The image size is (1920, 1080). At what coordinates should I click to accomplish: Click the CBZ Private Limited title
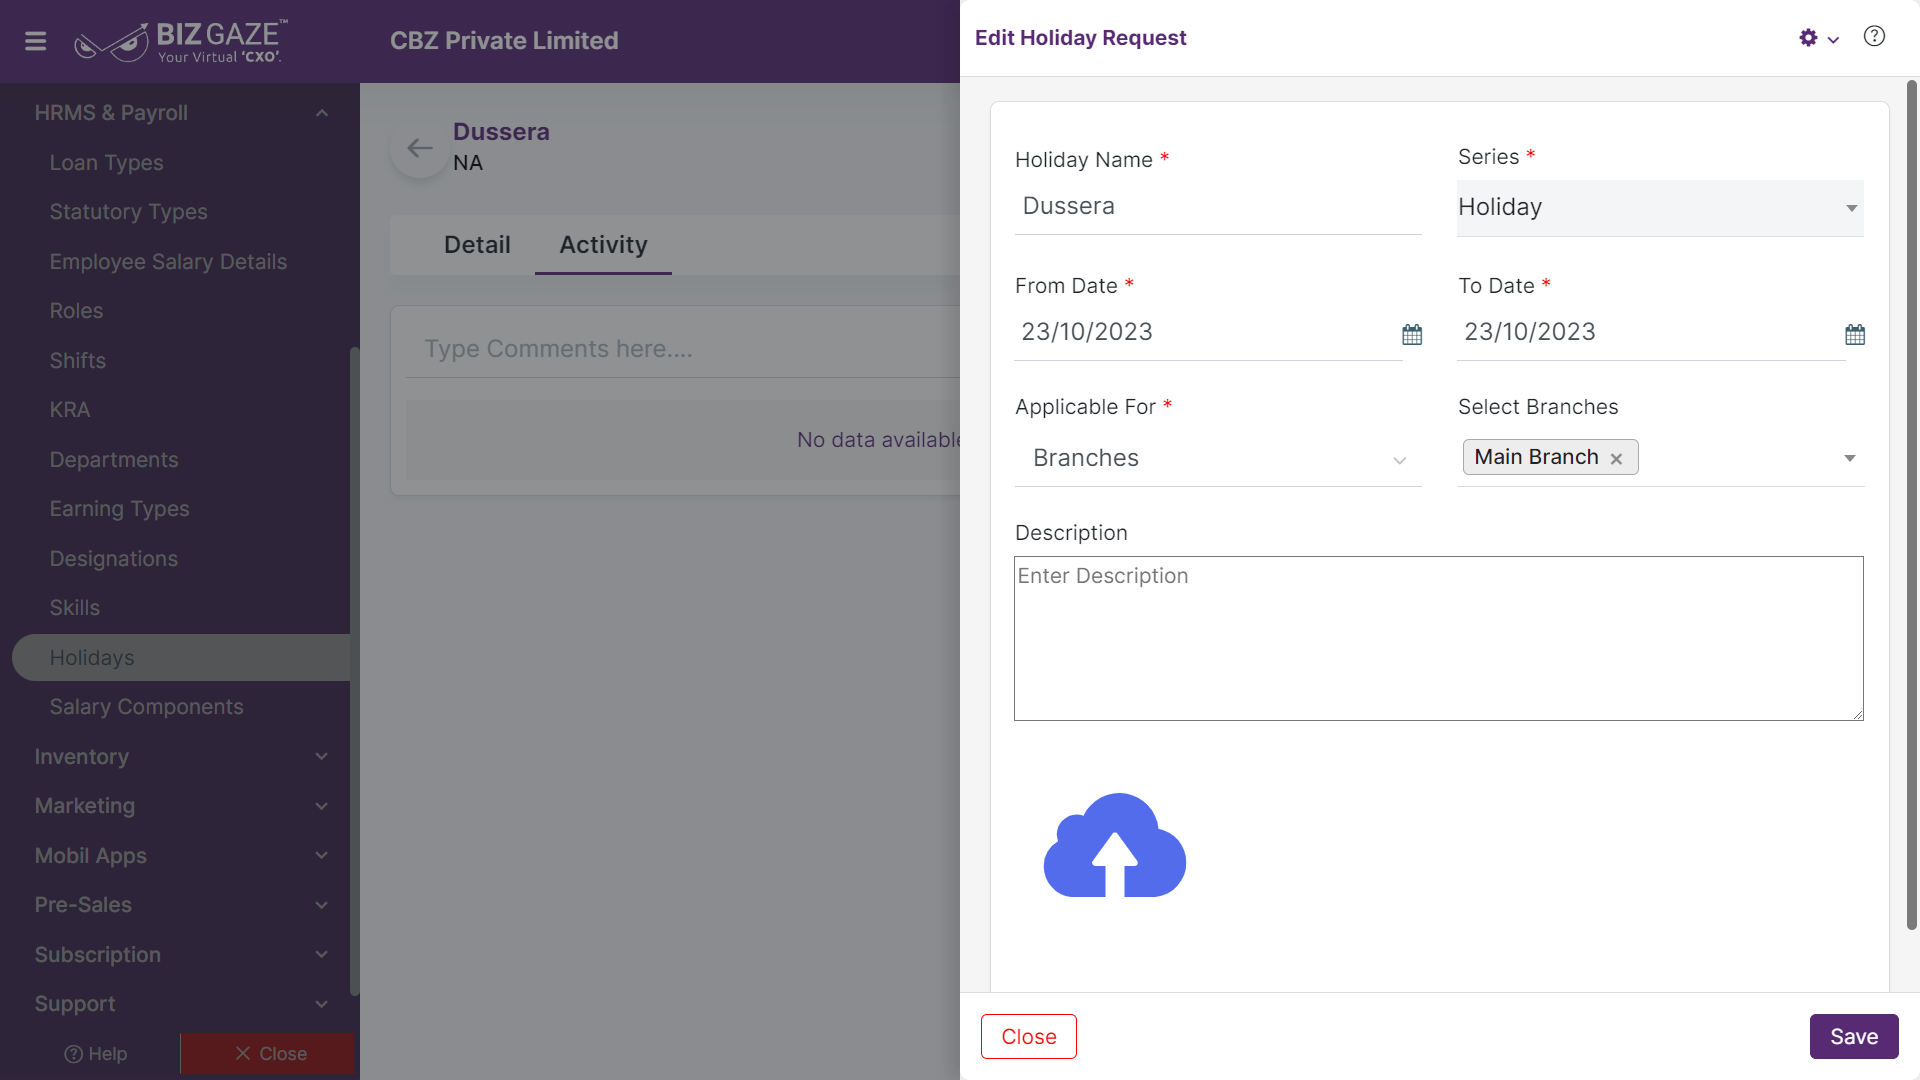[504, 41]
